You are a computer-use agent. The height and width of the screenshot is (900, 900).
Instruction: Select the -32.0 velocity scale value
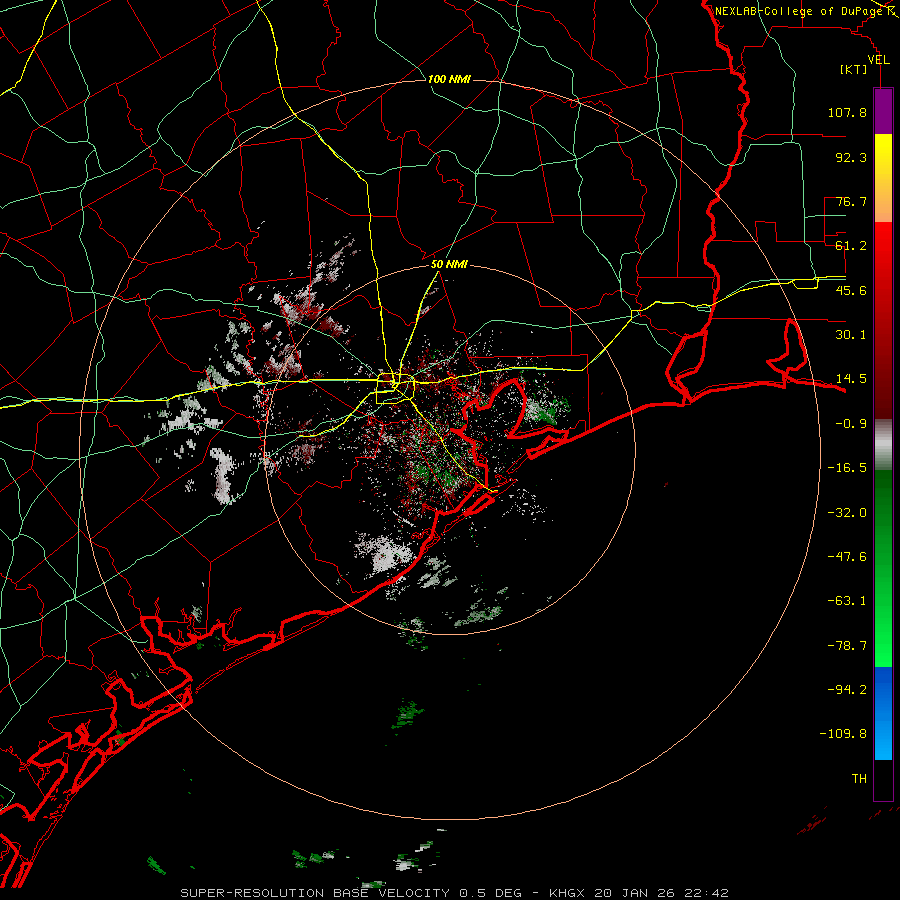tap(847, 513)
